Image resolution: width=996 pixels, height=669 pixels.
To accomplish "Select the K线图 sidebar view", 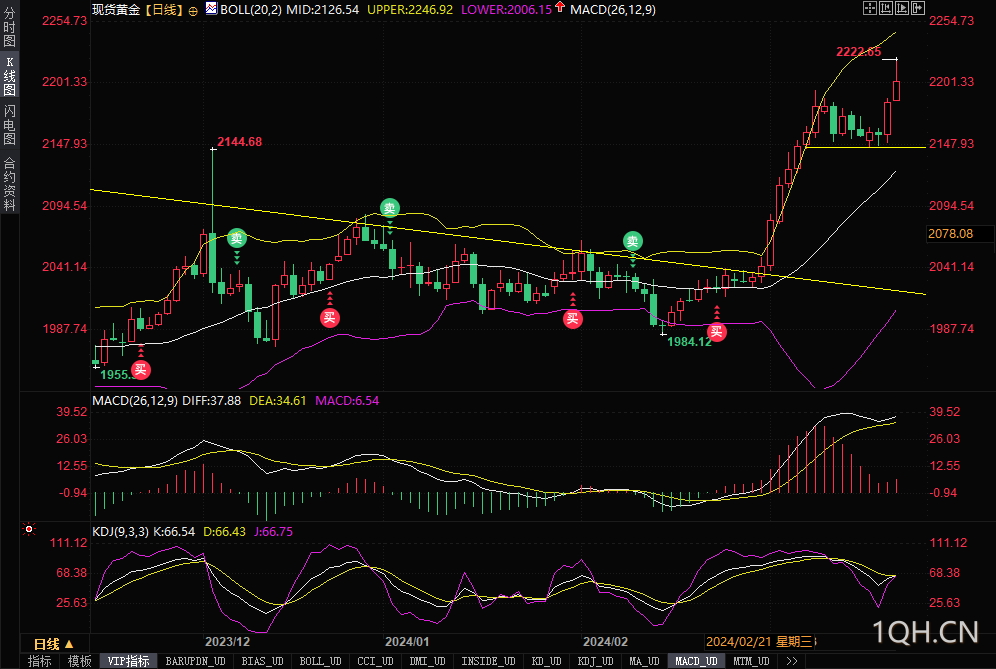I will pos(9,75).
